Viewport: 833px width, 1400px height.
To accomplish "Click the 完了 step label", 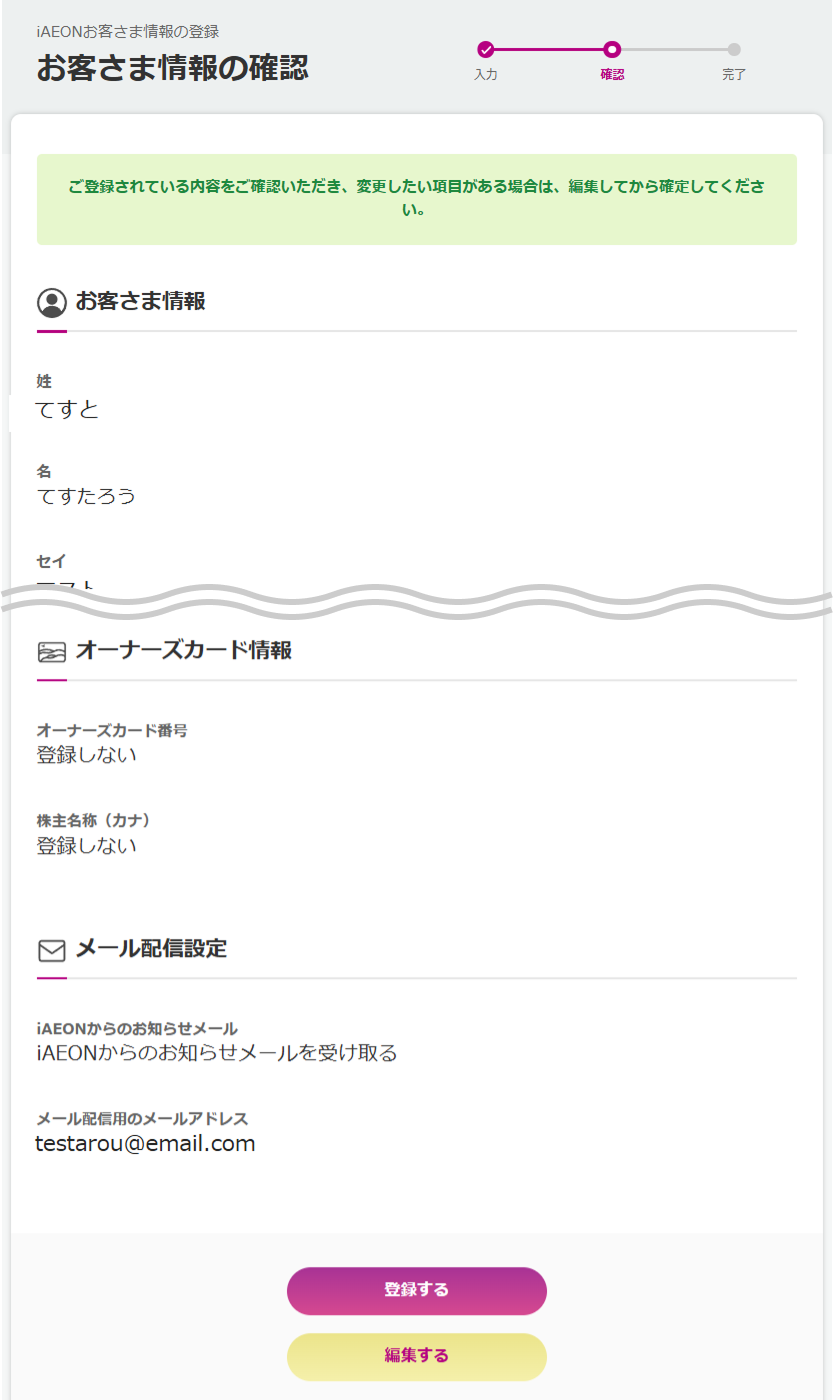I will click(734, 75).
